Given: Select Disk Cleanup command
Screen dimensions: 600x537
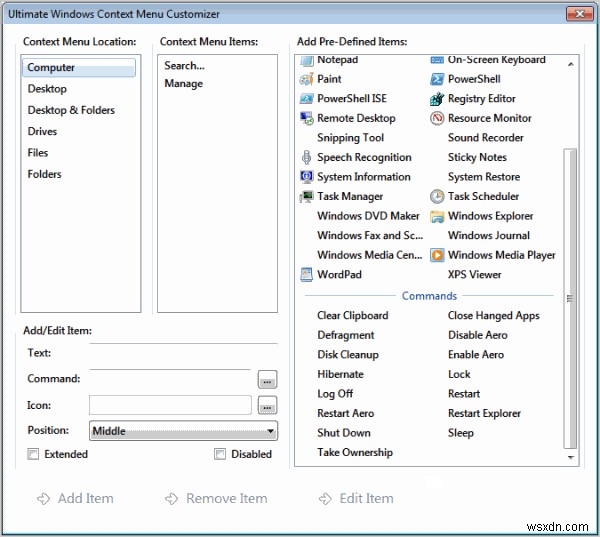Looking at the screenshot, I should [x=348, y=355].
